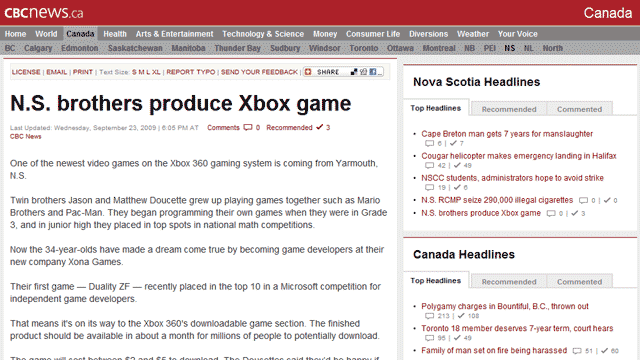
Task: Open the Share widget button
Action: (343, 72)
